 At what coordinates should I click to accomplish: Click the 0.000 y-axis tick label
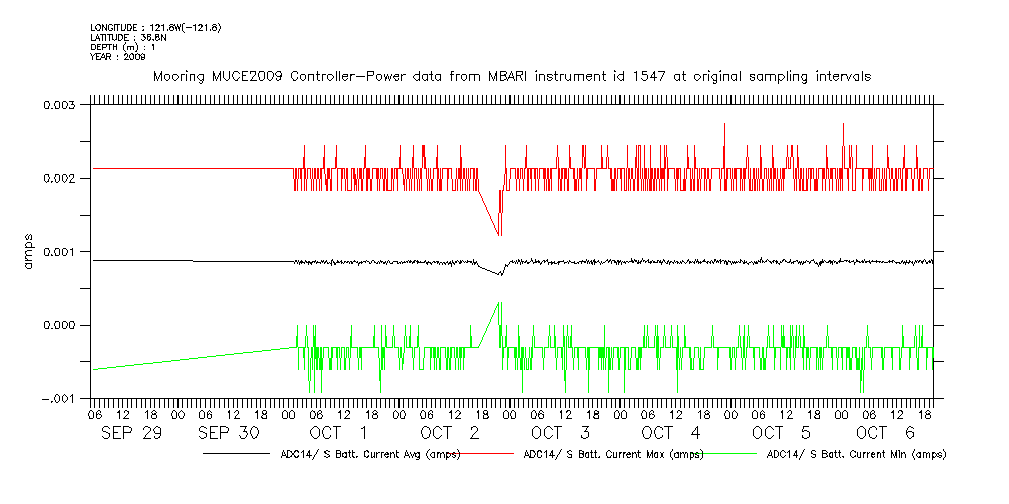point(61,325)
